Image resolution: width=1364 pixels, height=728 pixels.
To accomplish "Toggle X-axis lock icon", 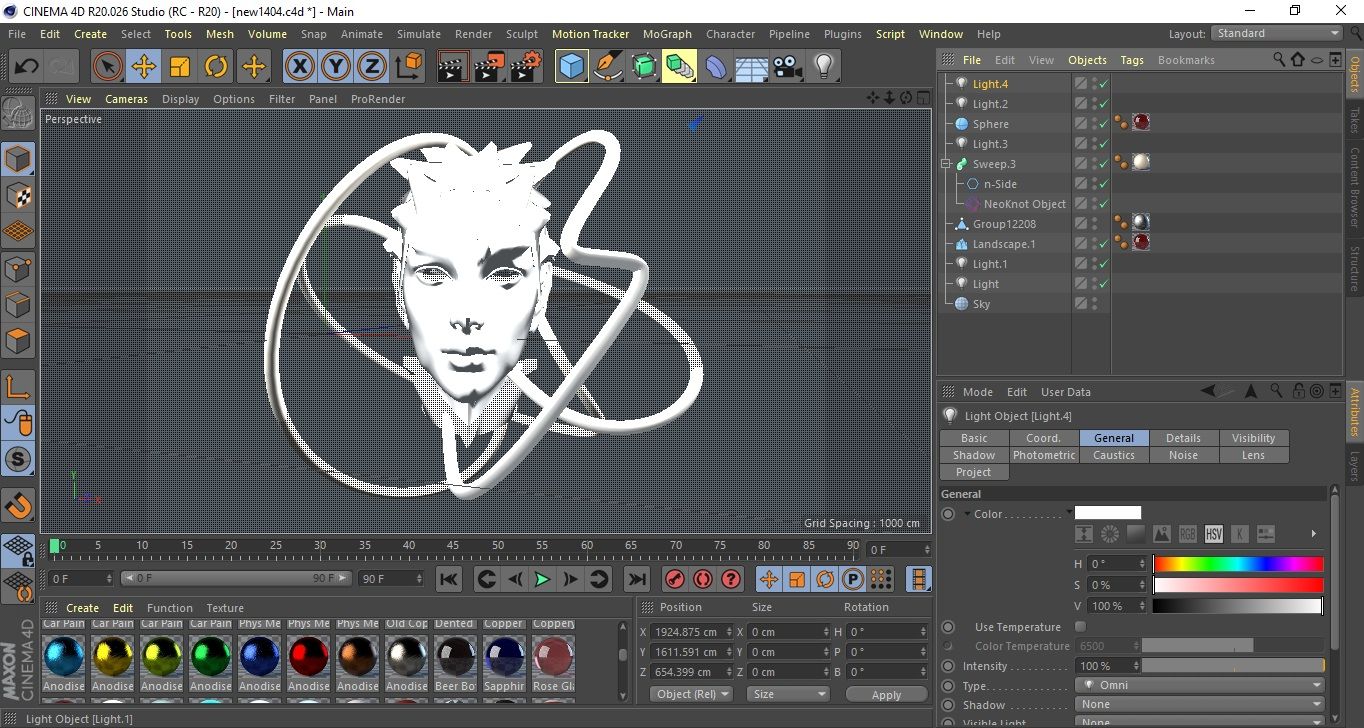I will (299, 67).
